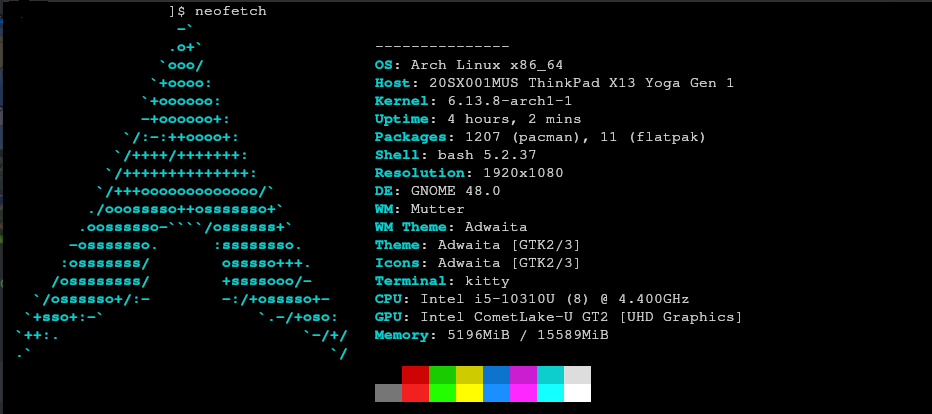The image size is (932, 414).
Task: Click the CPU line with Intel i5-10310U
Action: coord(532,299)
